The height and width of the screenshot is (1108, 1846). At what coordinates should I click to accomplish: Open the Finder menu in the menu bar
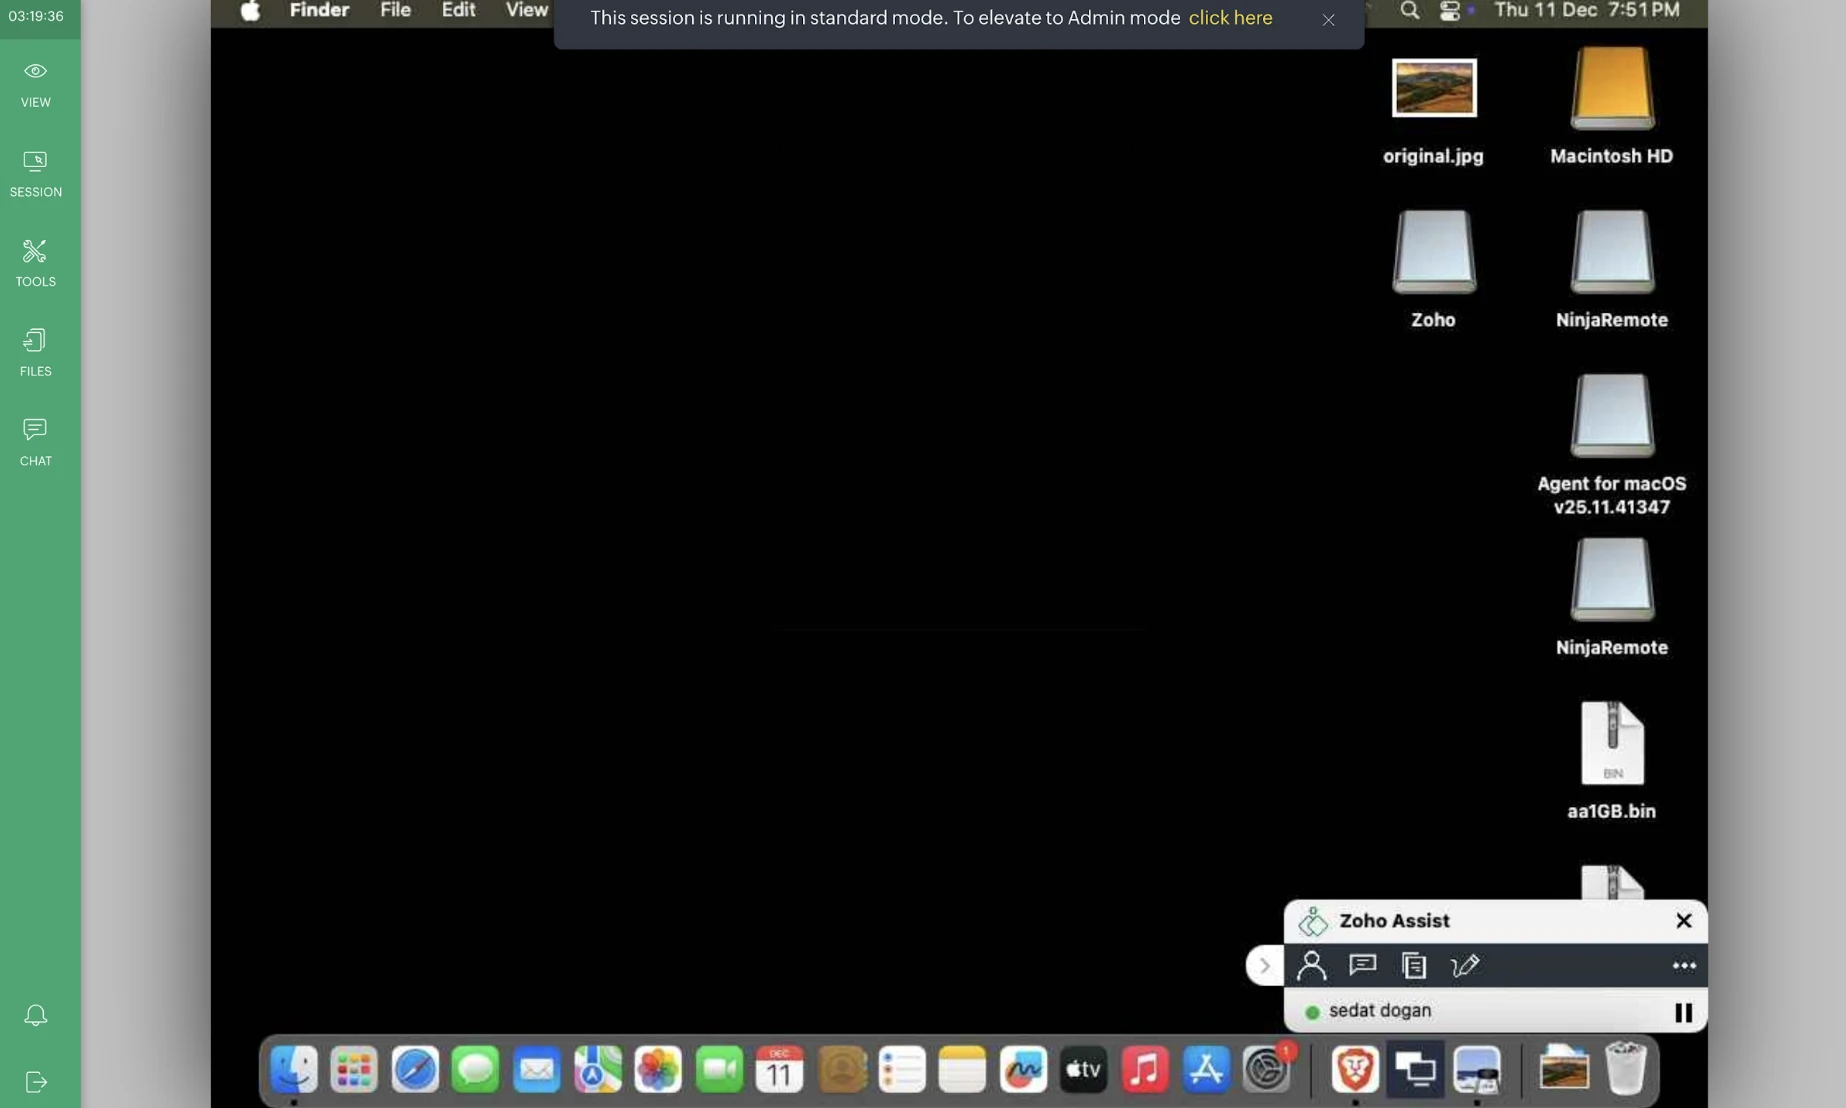click(319, 10)
